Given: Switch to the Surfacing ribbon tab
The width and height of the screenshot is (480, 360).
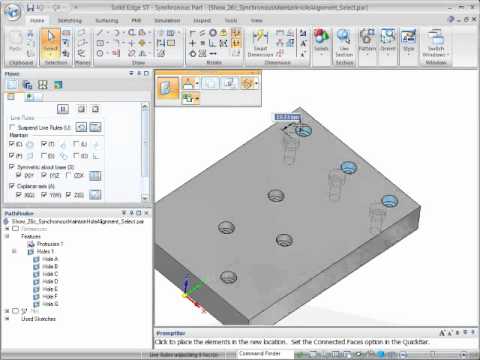Looking at the screenshot, I should tap(107, 21).
